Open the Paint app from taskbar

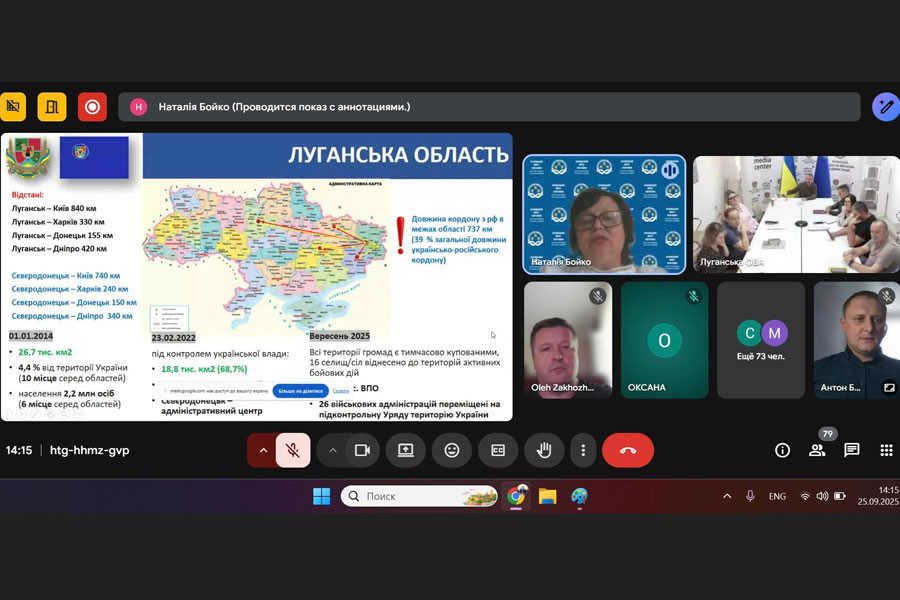[579, 496]
